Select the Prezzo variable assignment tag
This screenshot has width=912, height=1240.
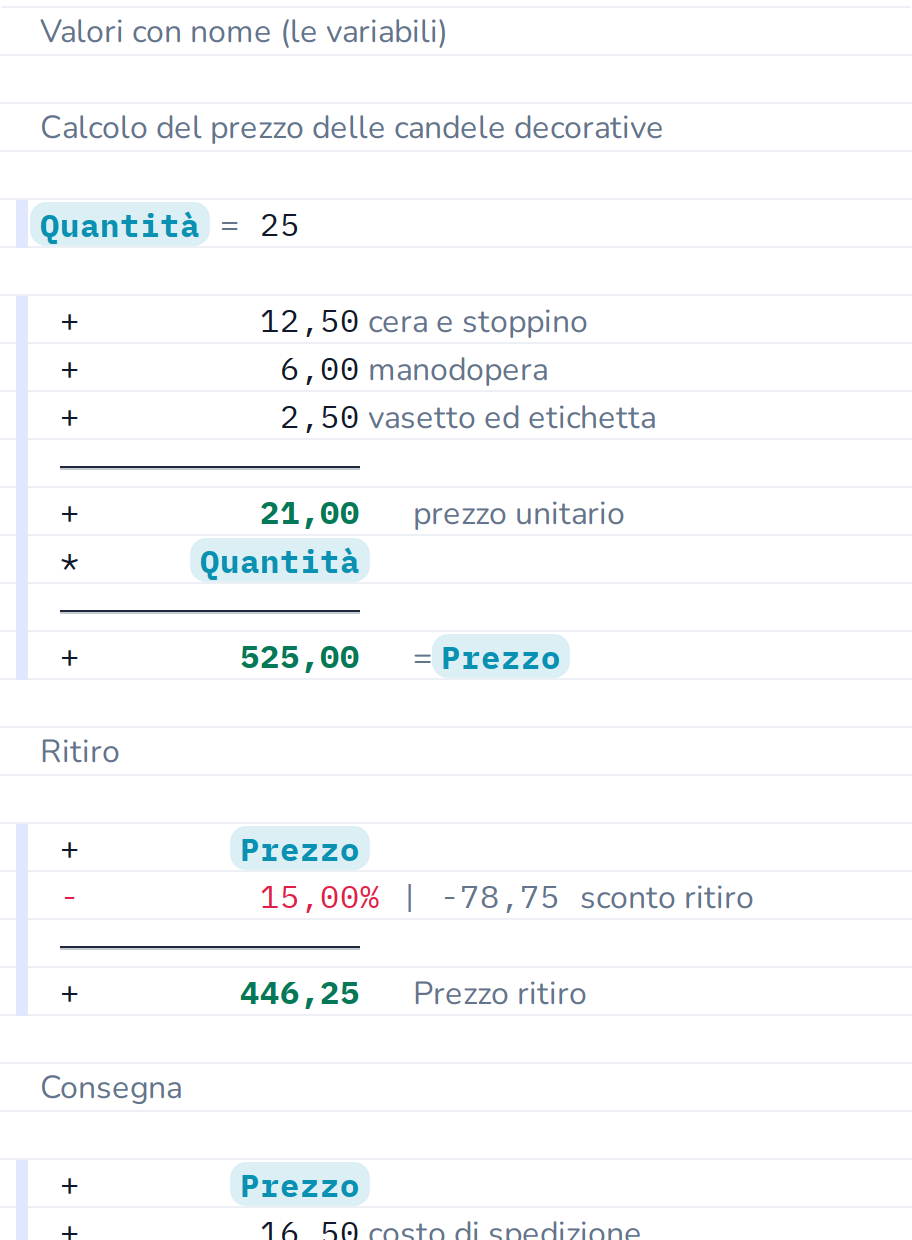coord(501,658)
